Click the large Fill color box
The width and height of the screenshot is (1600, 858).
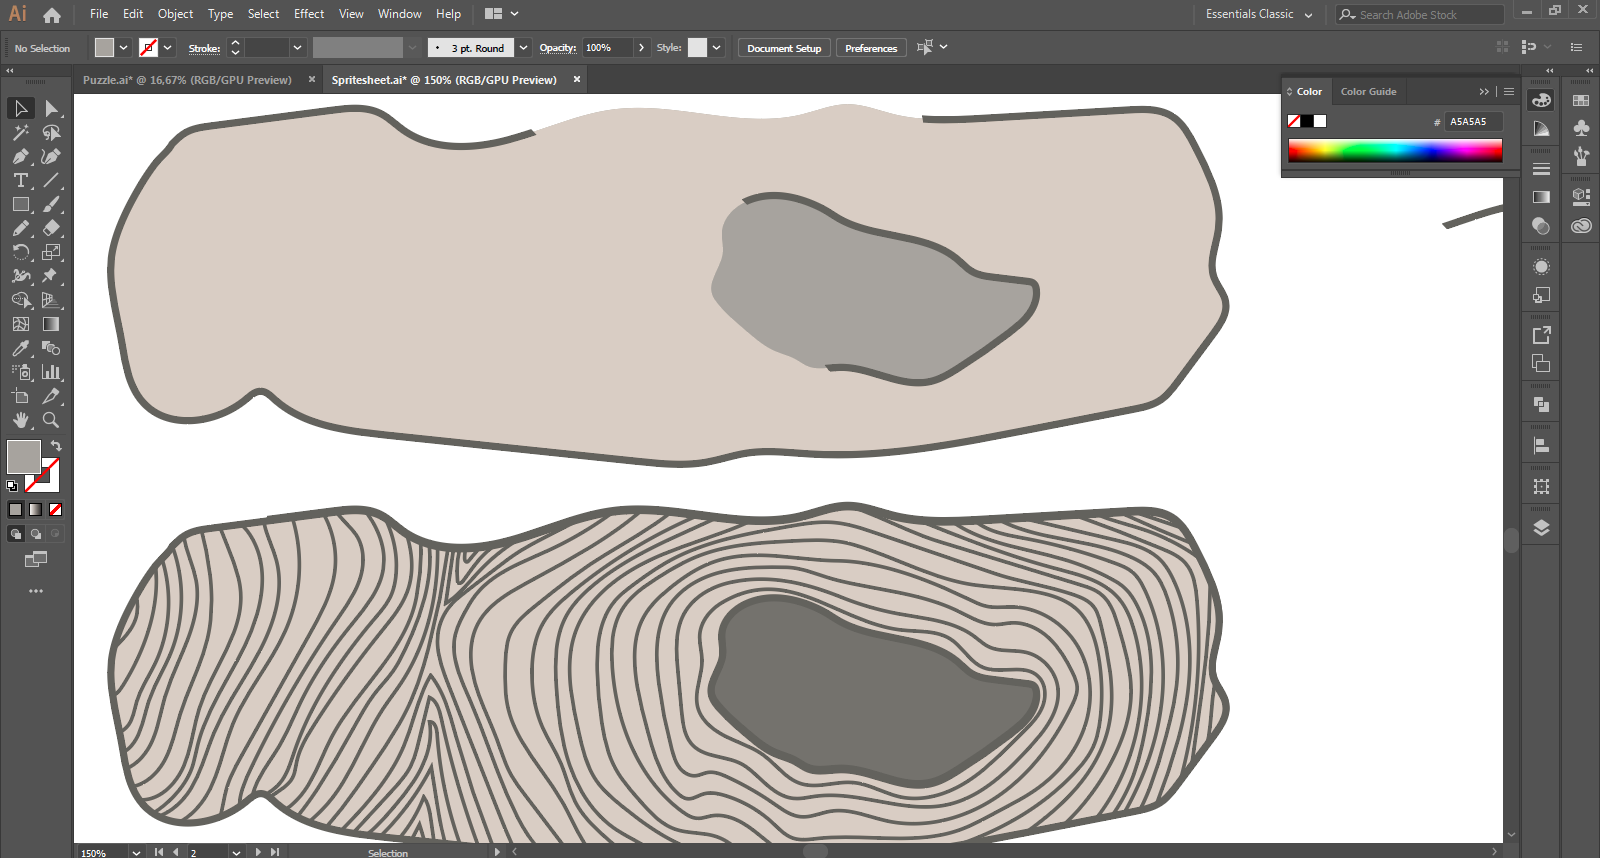click(x=24, y=456)
